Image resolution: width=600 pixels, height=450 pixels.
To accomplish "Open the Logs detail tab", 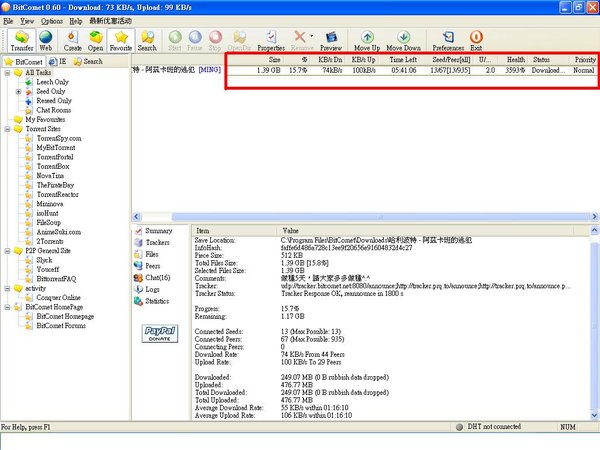I will point(147,289).
